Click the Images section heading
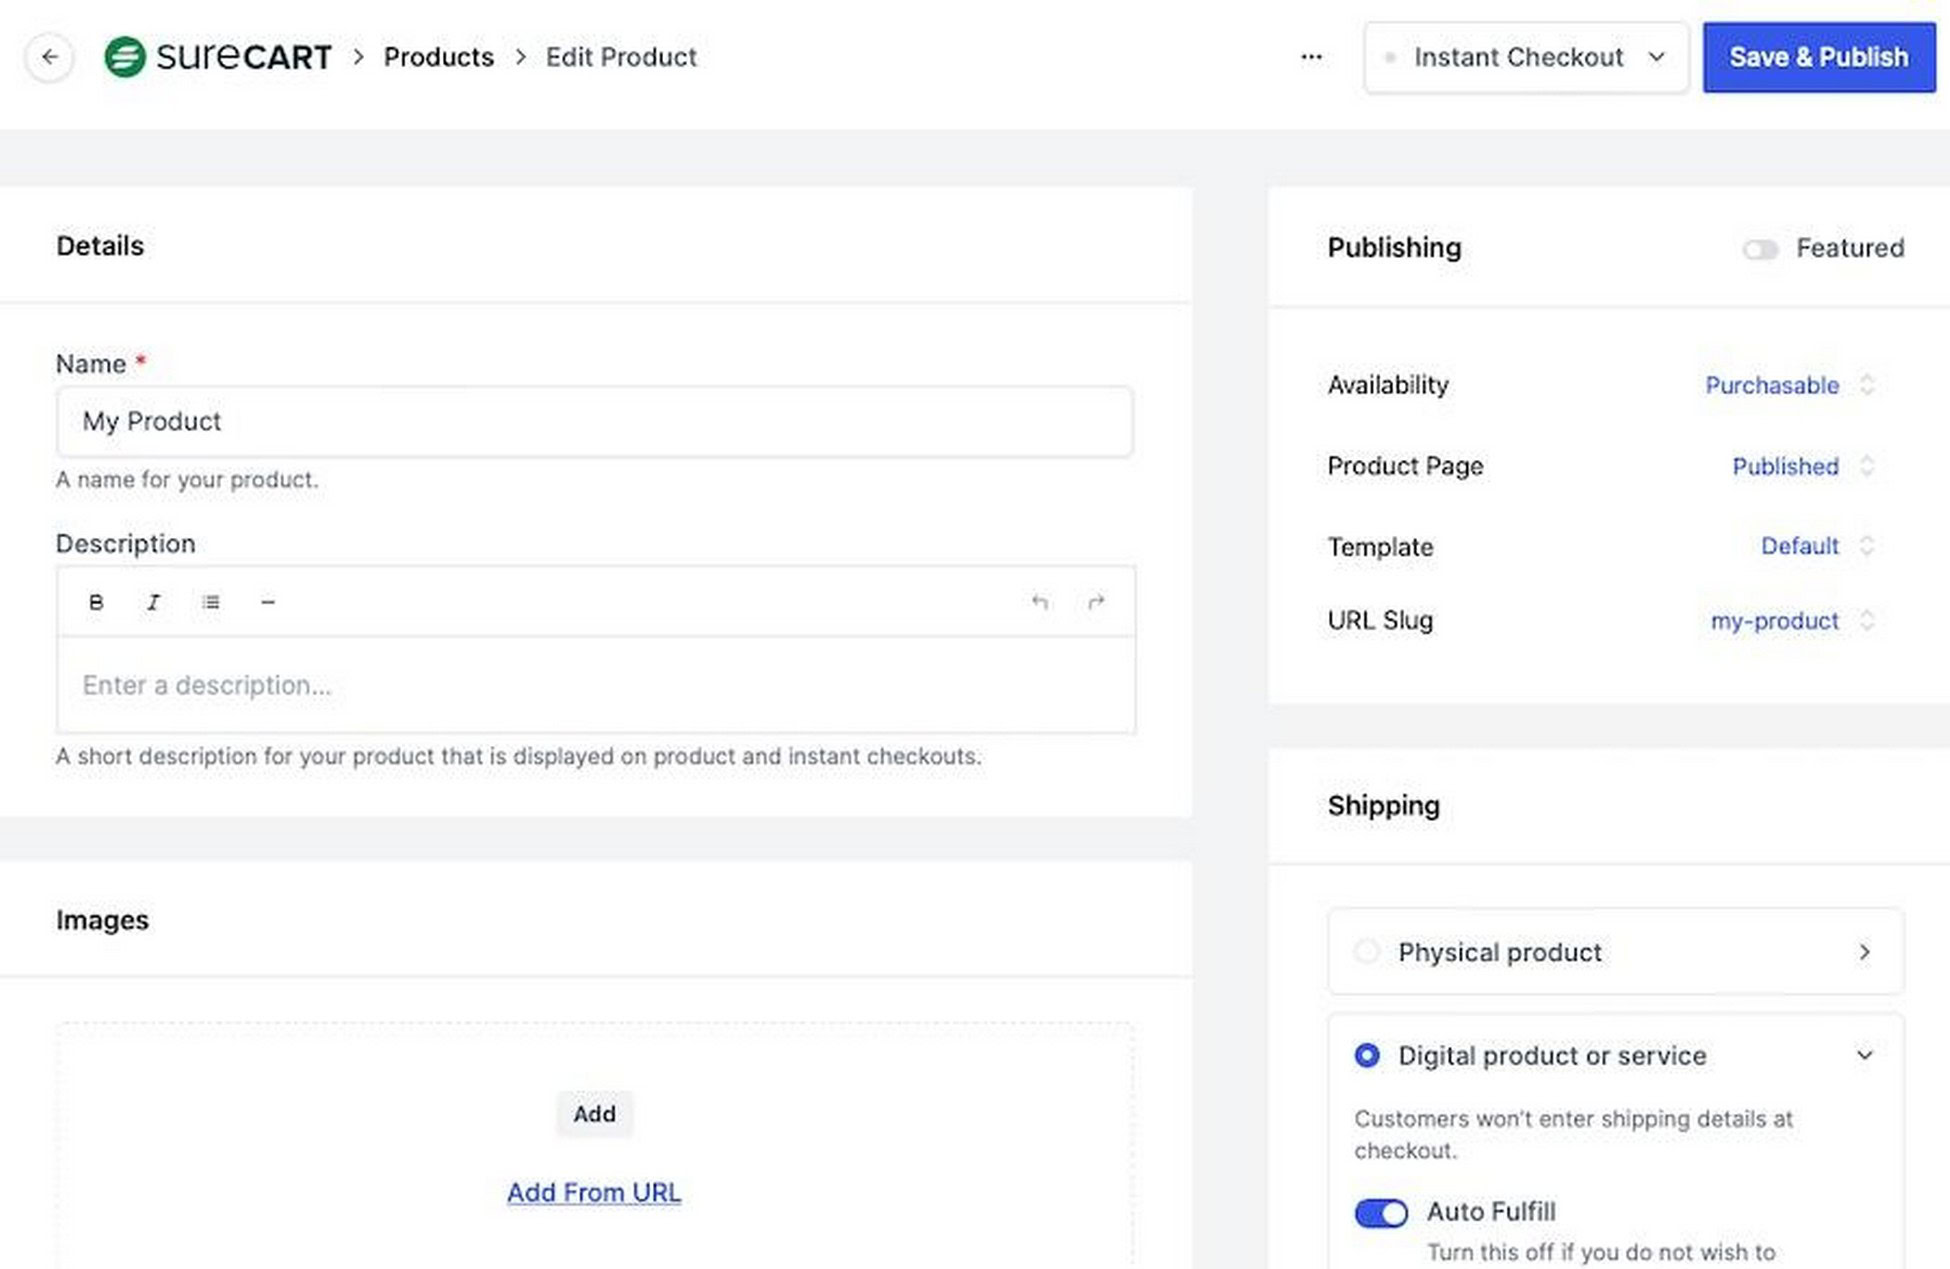The width and height of the screenshot is (1950, 1269). 102,920
